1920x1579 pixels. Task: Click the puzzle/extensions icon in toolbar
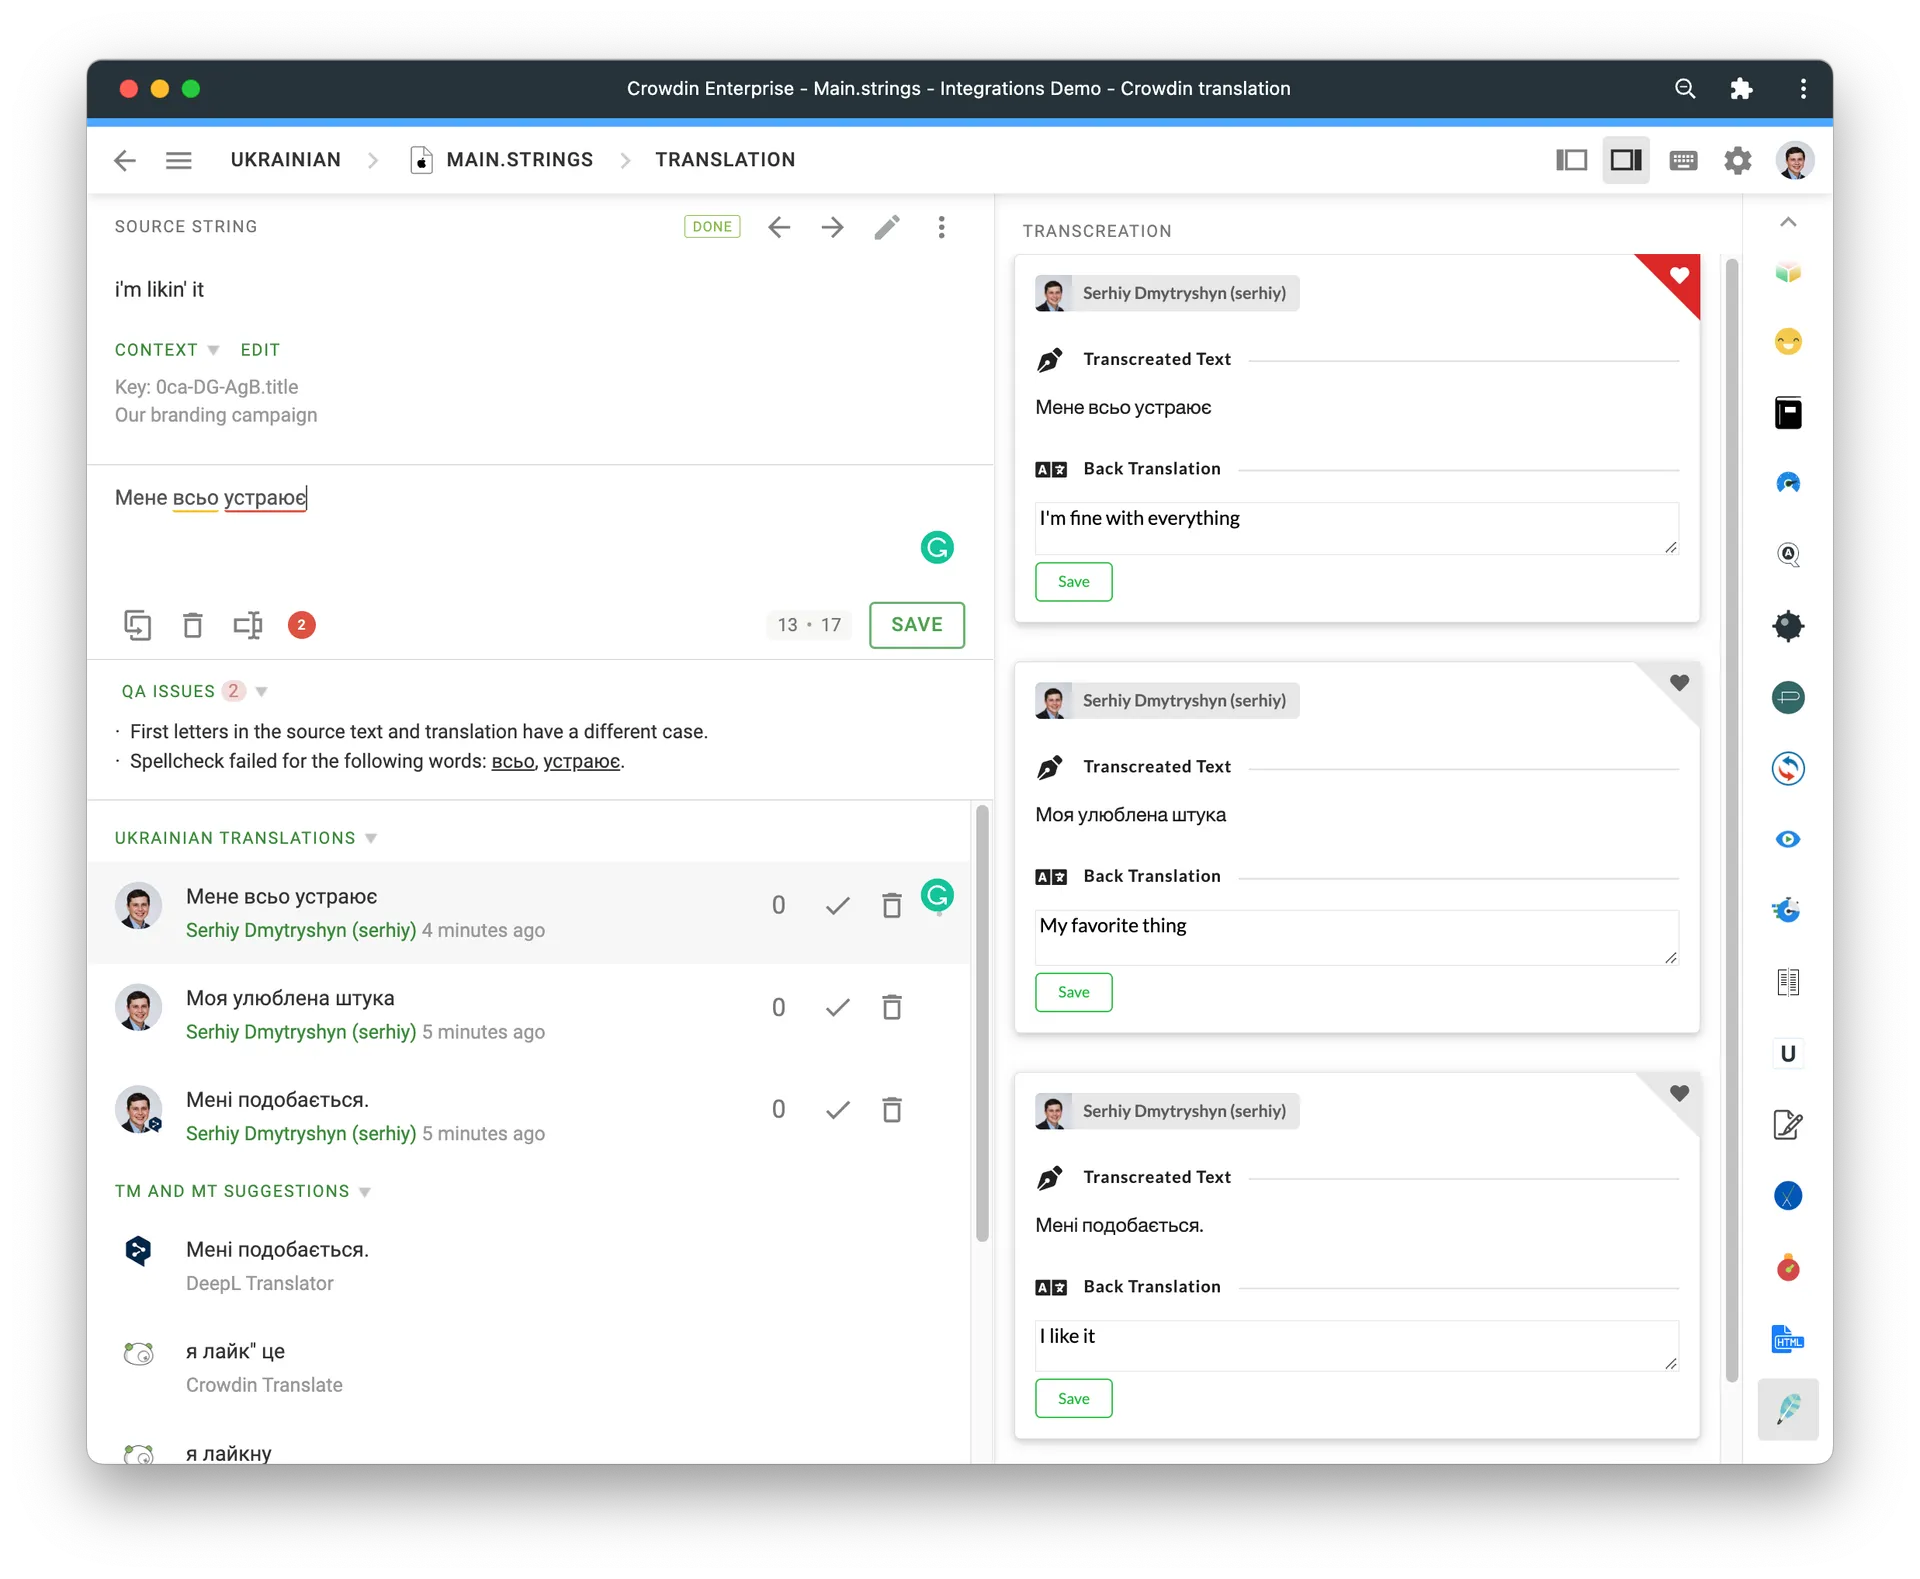1743,89
